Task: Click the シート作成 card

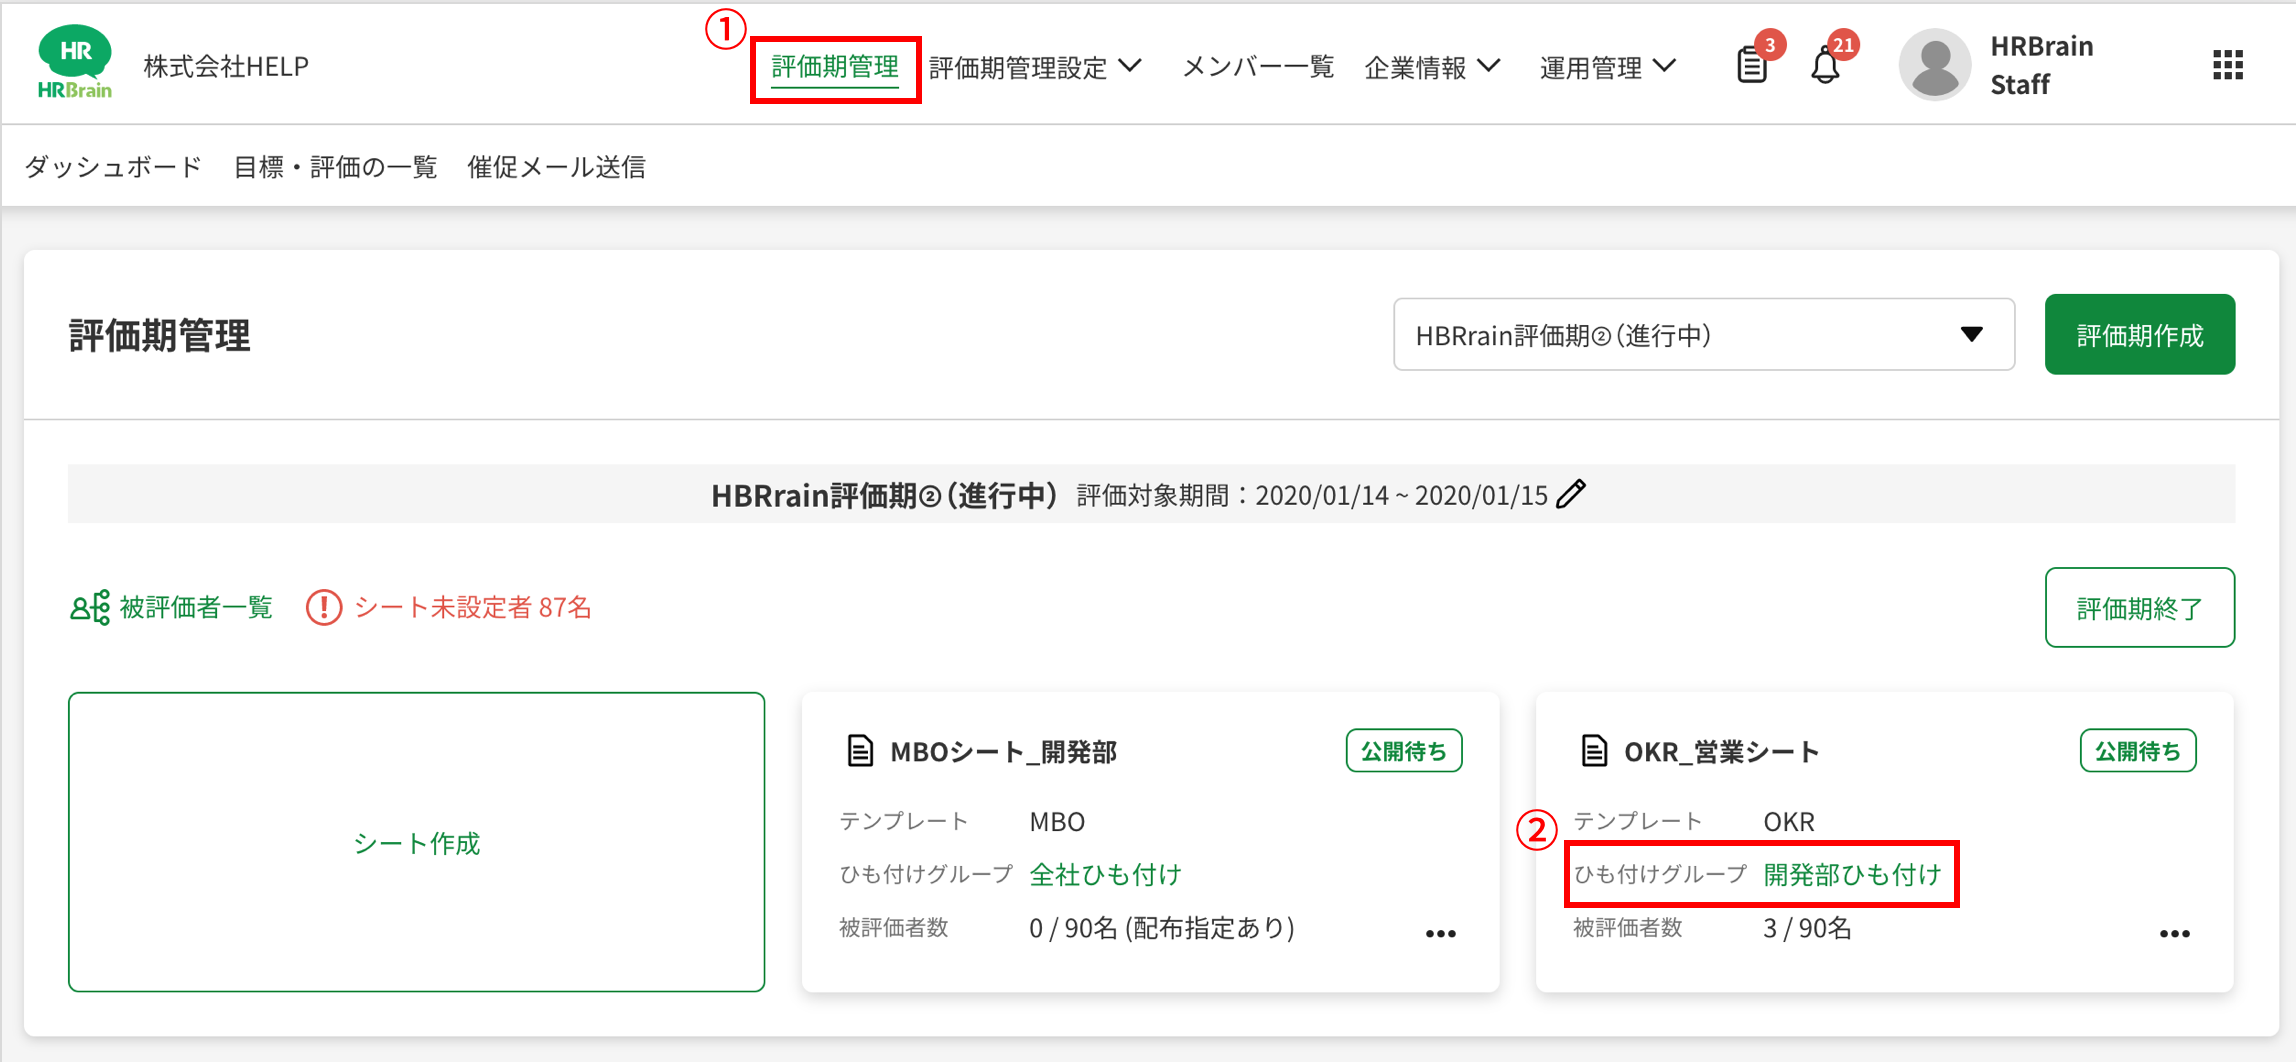Action: (x=417, y=842)
